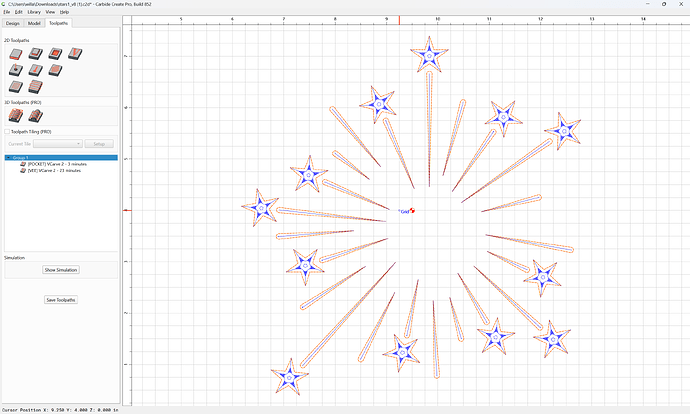Screen dimensions: 690x414
Task: Select the Toolpaths tab
Action: coord(58,23)
